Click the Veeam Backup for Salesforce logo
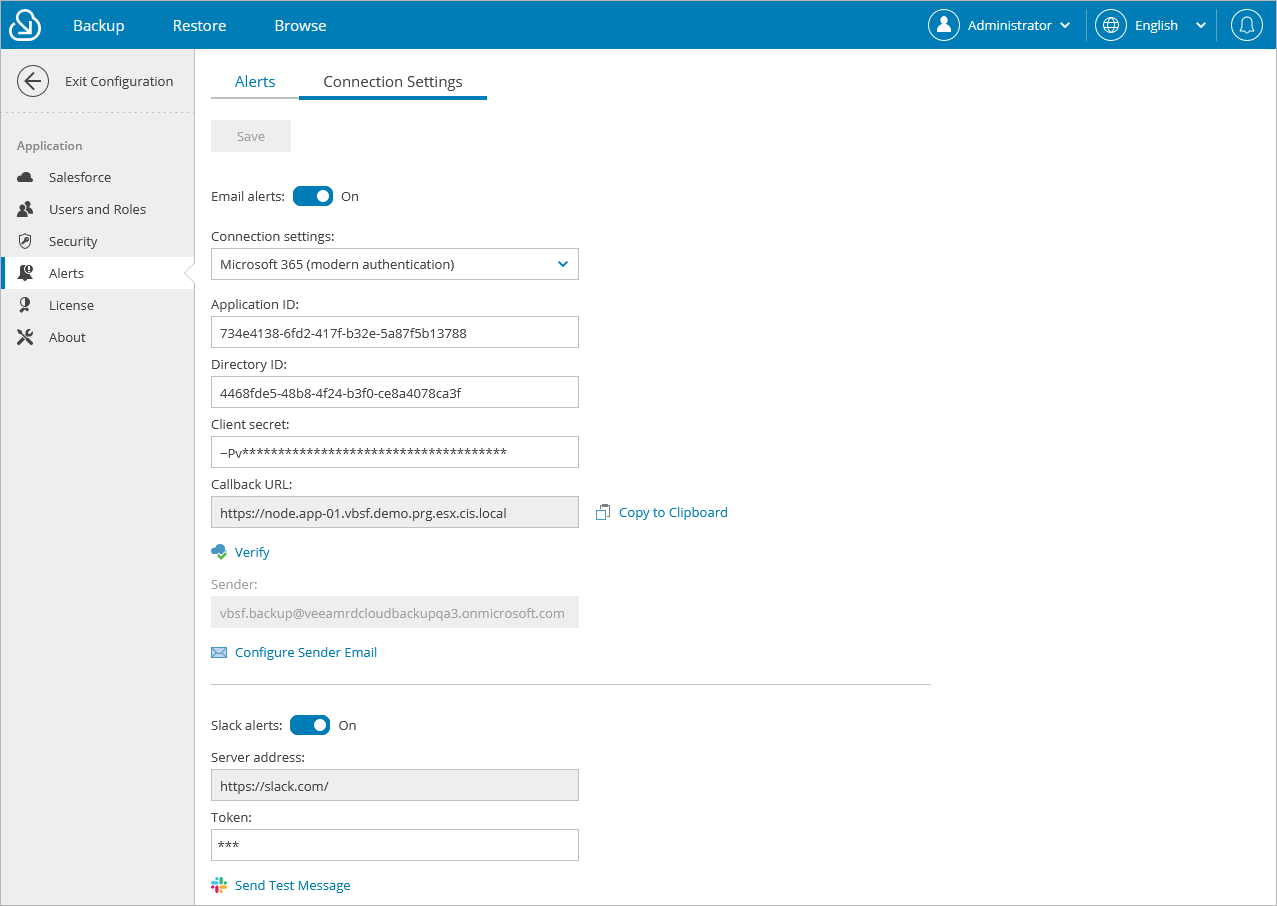 point(25,25)
